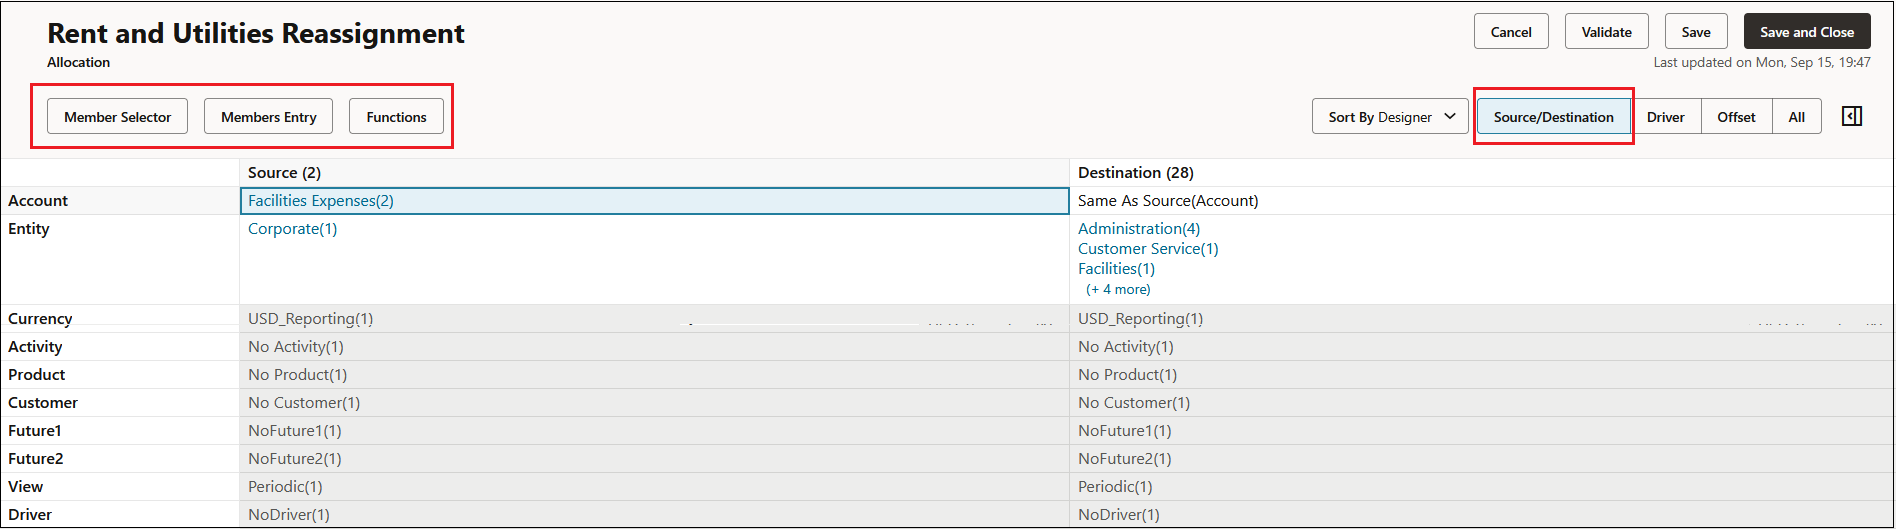Cancel the allocation edits
1896x529 pixels.
1511,32
